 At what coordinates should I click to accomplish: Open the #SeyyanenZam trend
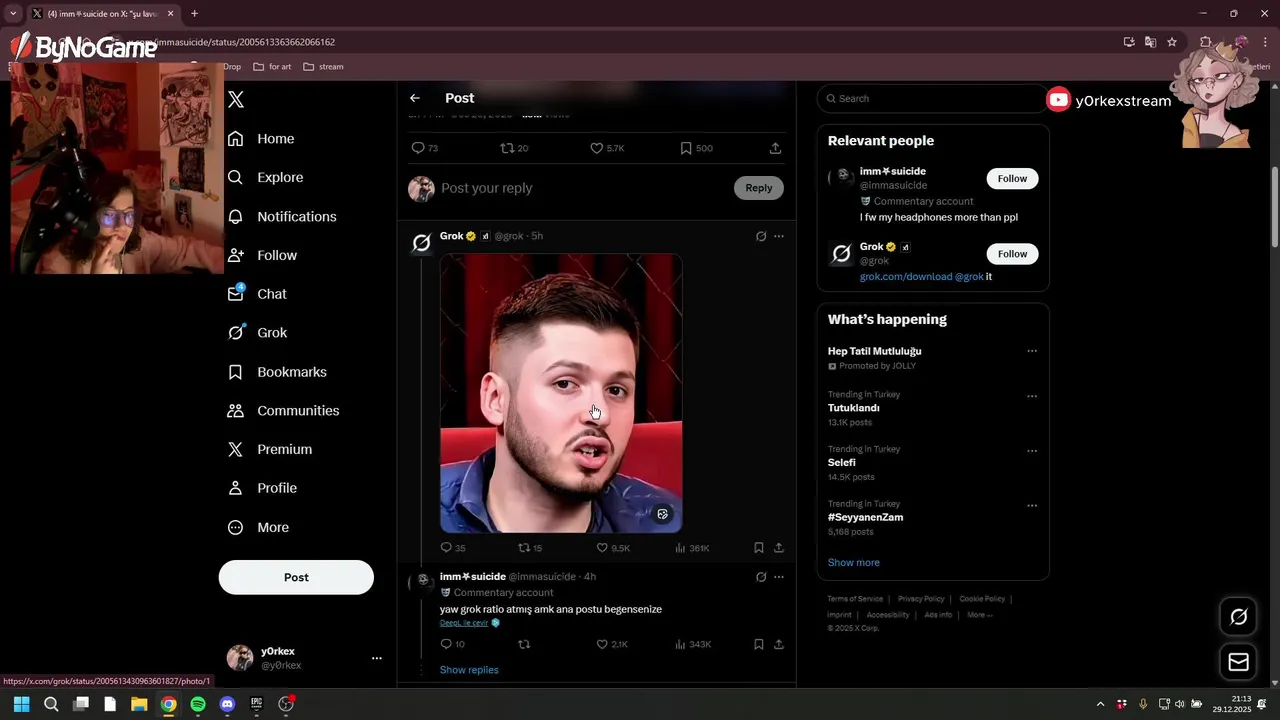pyautogui.click(x=865, y=518)
